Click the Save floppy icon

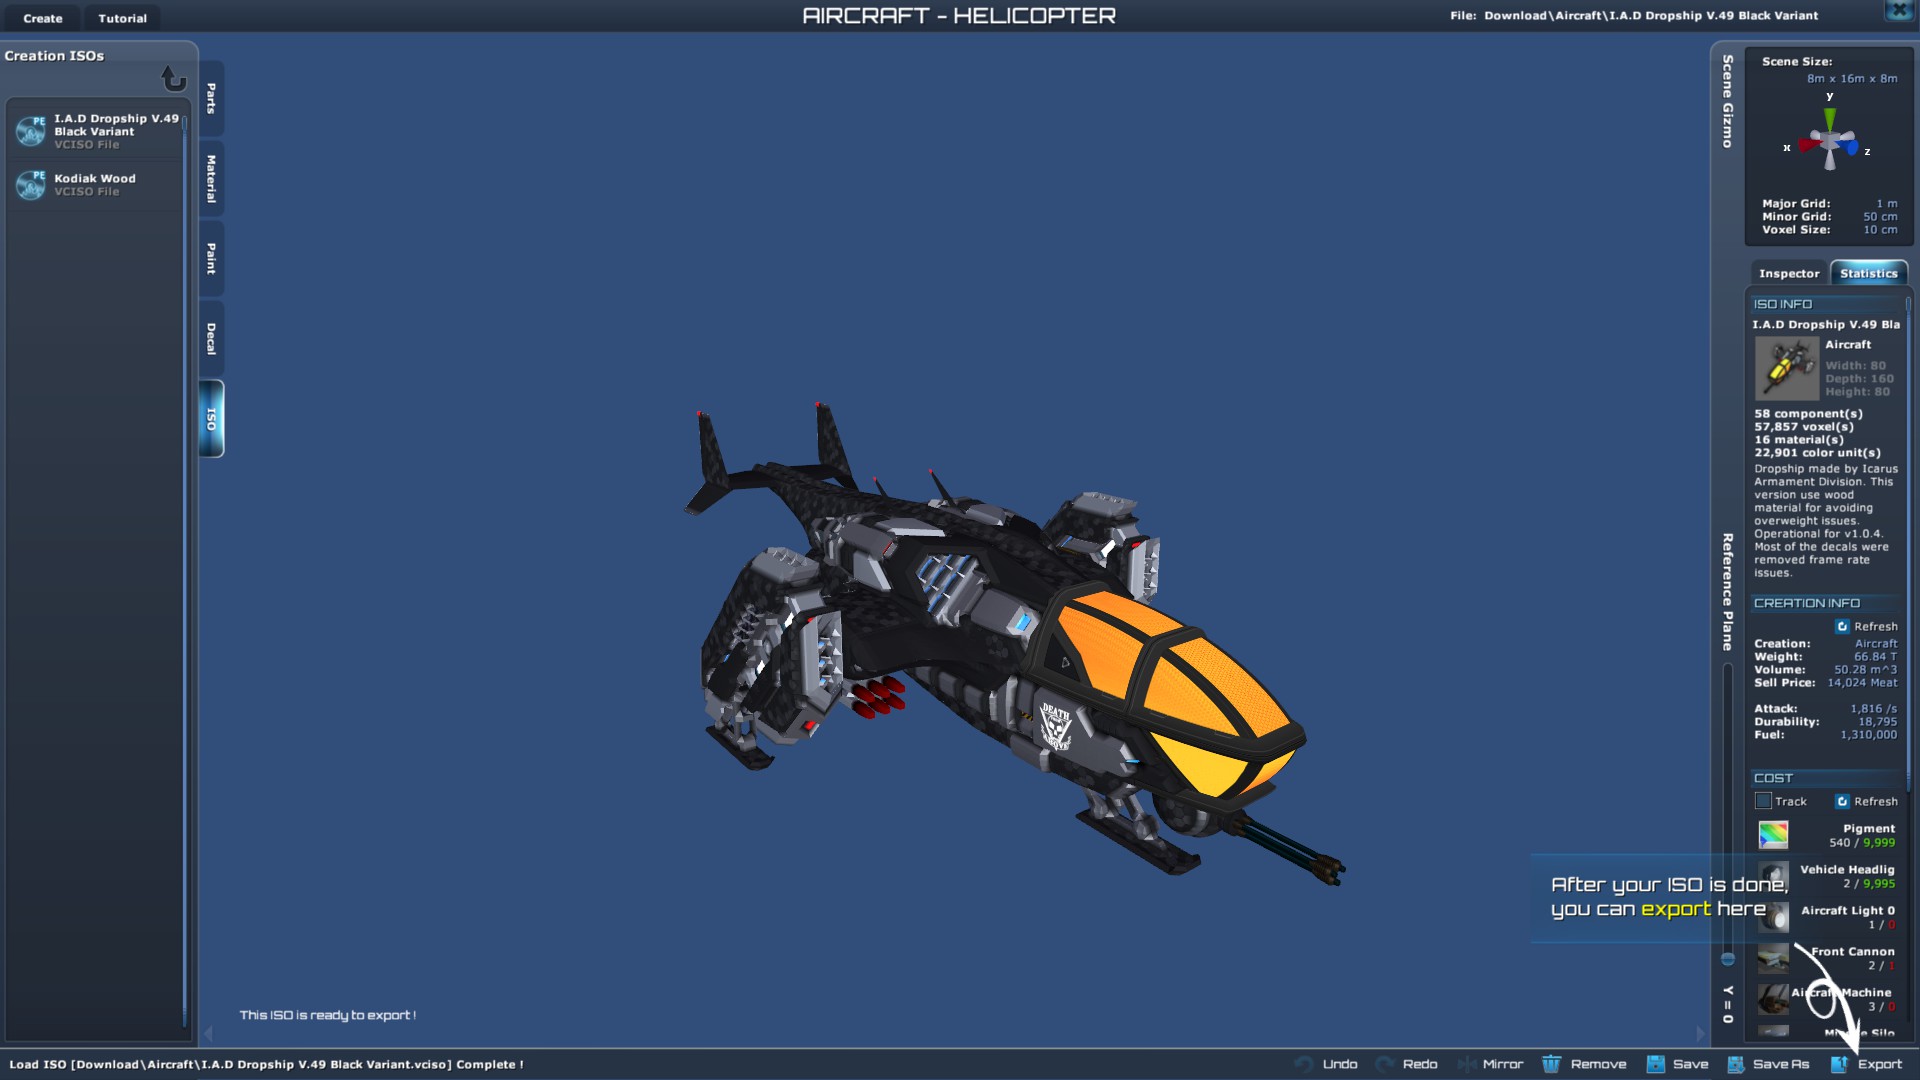click(x=1656, y=1064)
